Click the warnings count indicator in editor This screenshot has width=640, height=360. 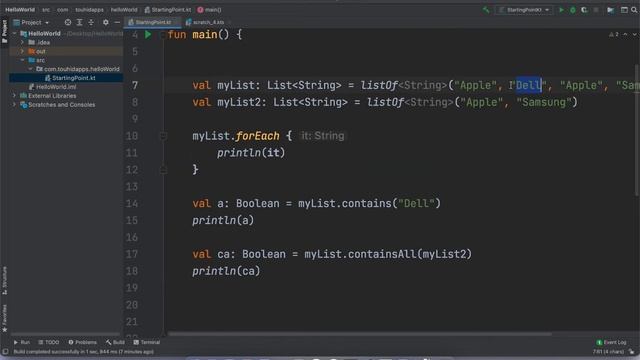click(614, 35)
